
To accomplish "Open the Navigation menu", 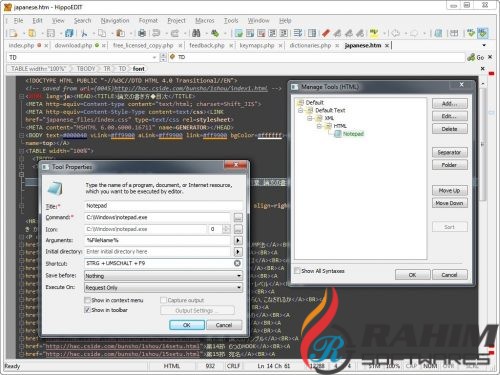I will tap(115, 21).
